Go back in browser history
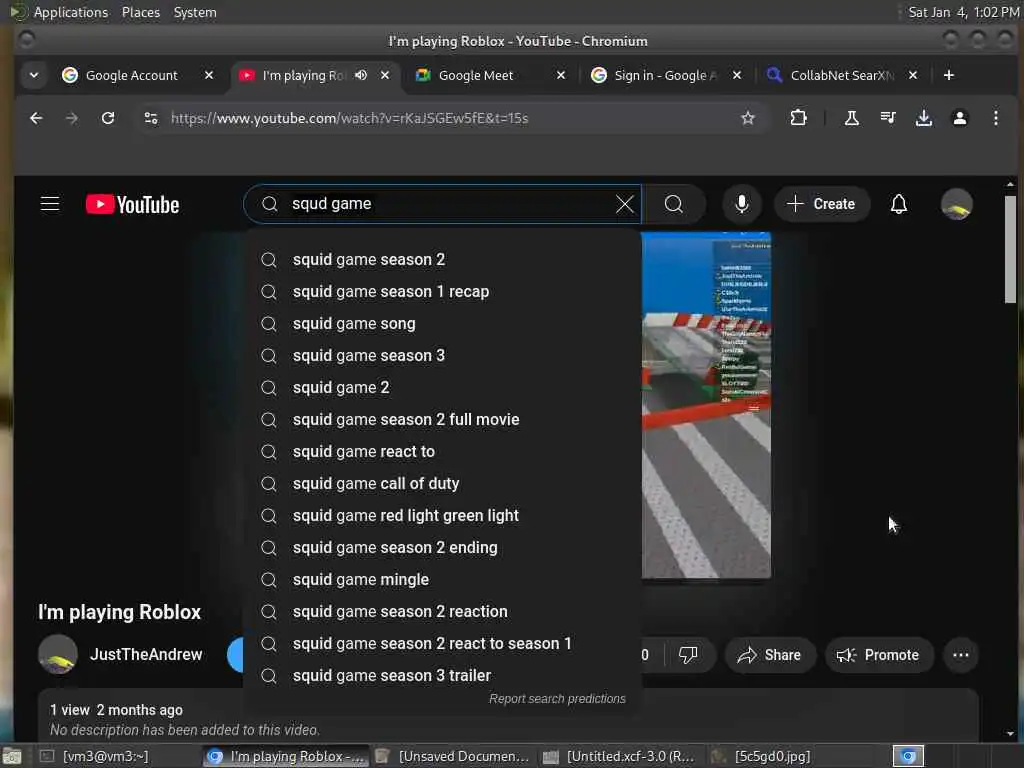The image size is (1024, 768). click(36, 118)
